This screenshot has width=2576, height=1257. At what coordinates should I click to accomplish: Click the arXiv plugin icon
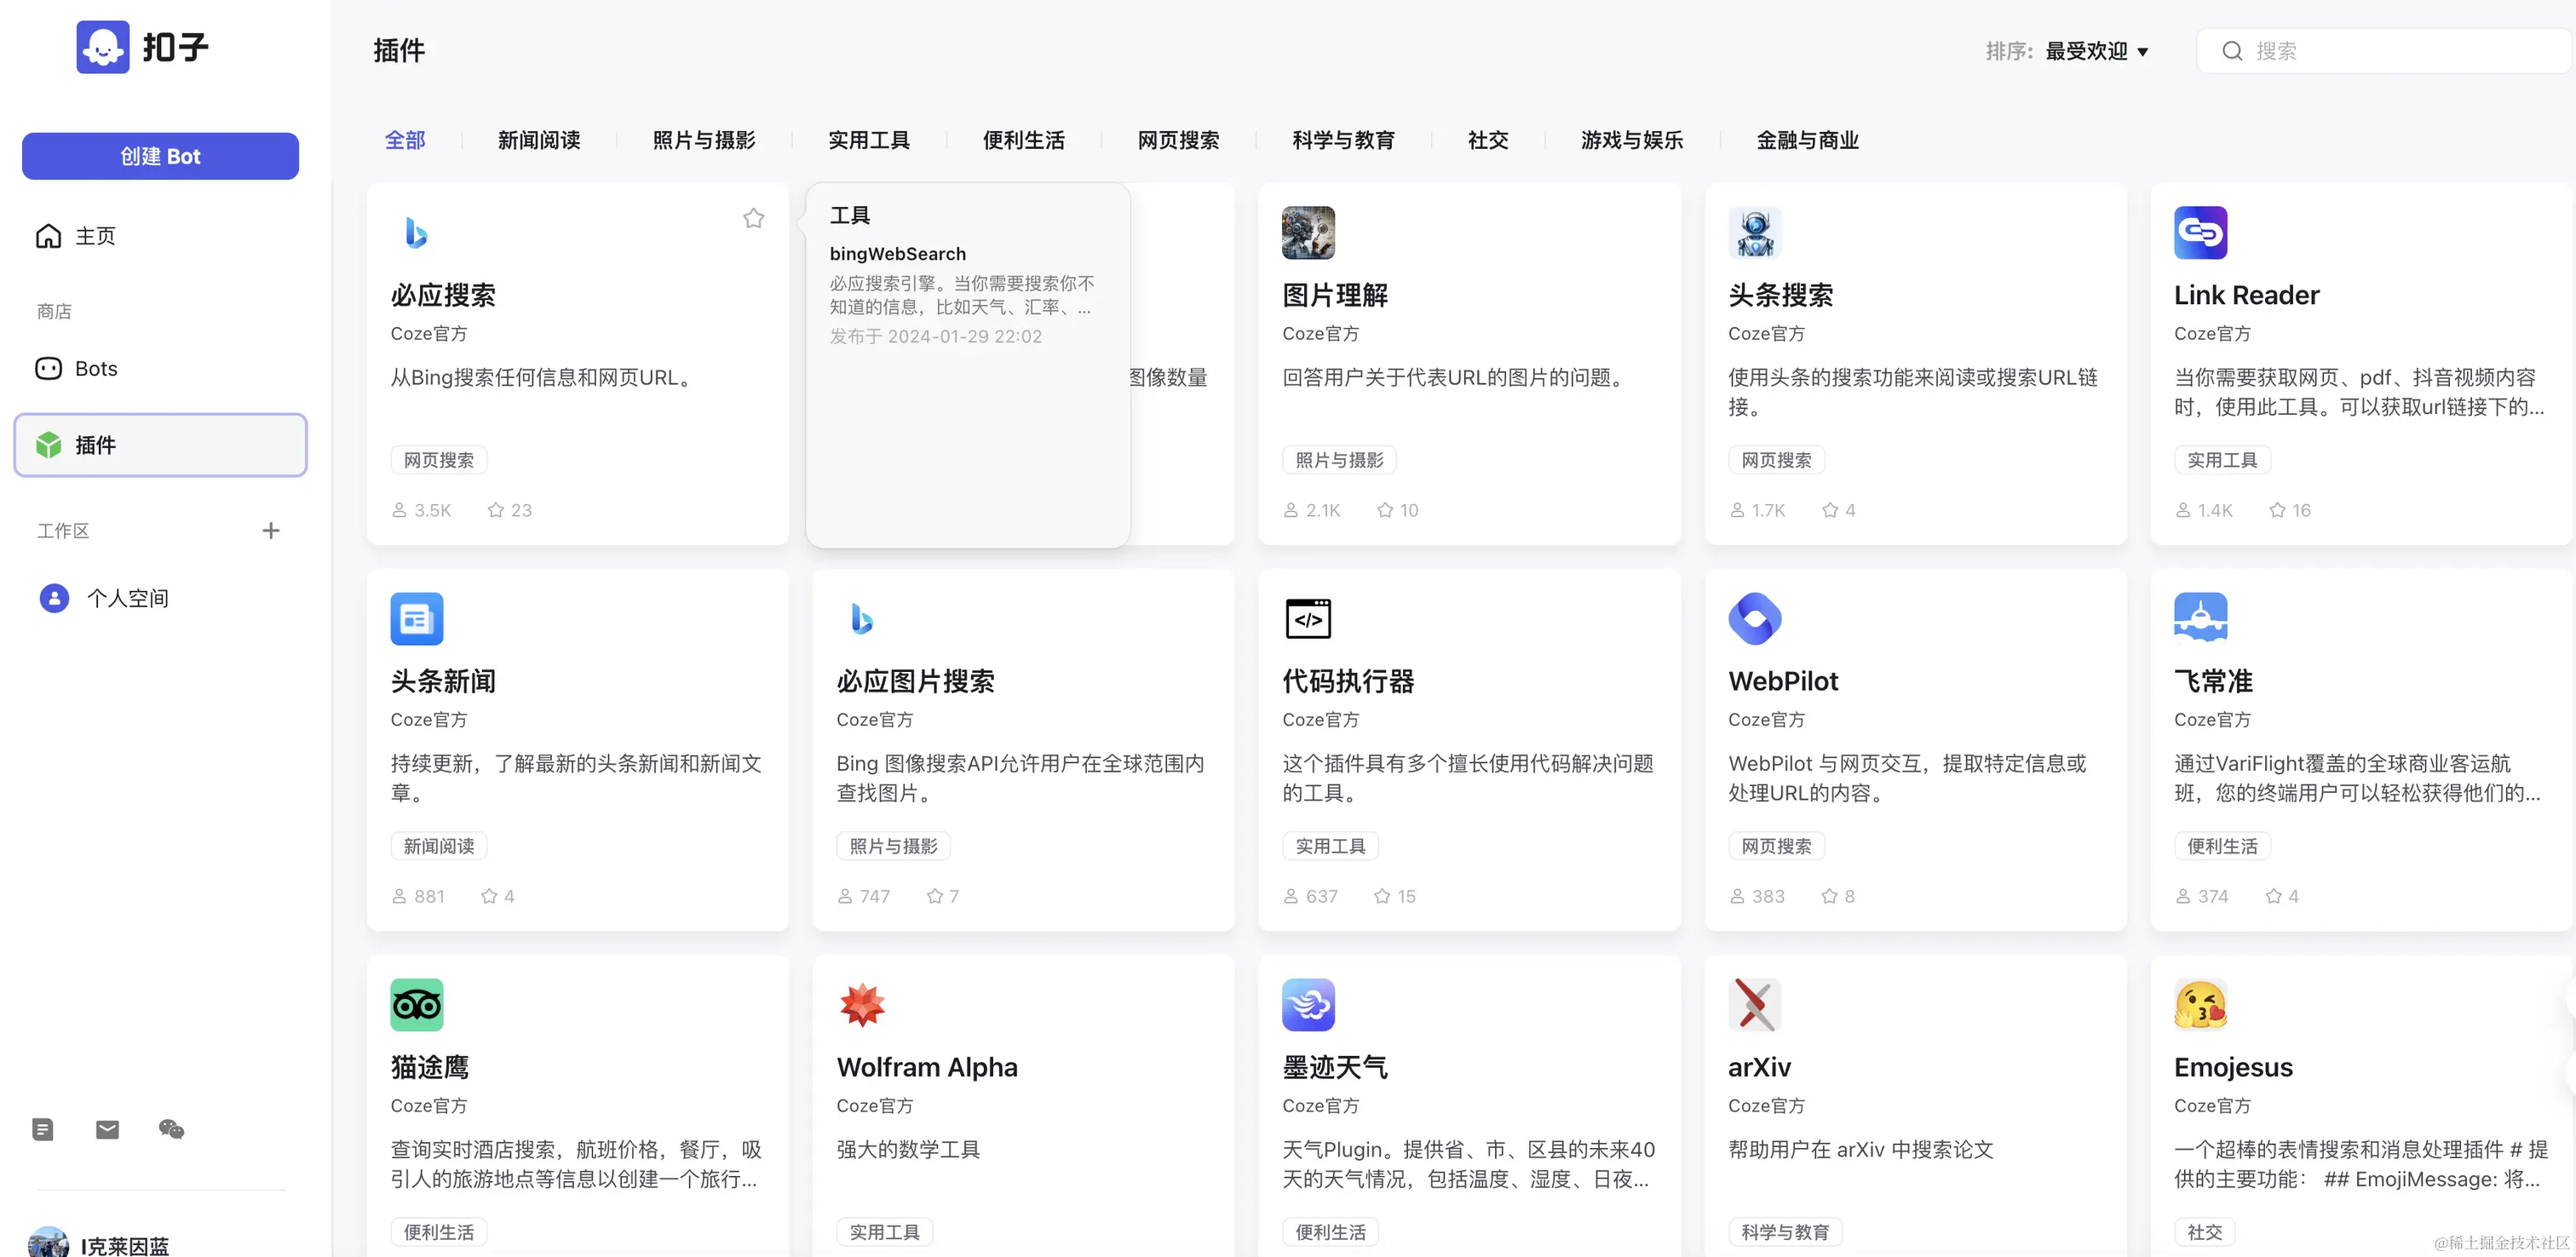(x=1755, y=1005)
